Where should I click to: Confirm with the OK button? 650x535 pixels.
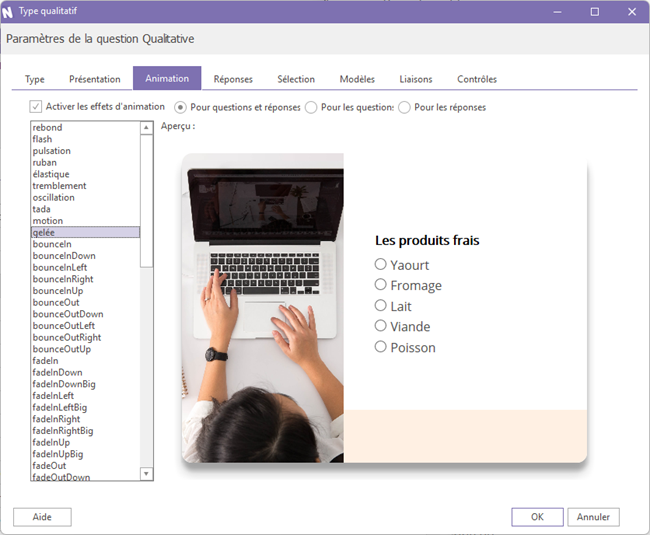(537, 517)
